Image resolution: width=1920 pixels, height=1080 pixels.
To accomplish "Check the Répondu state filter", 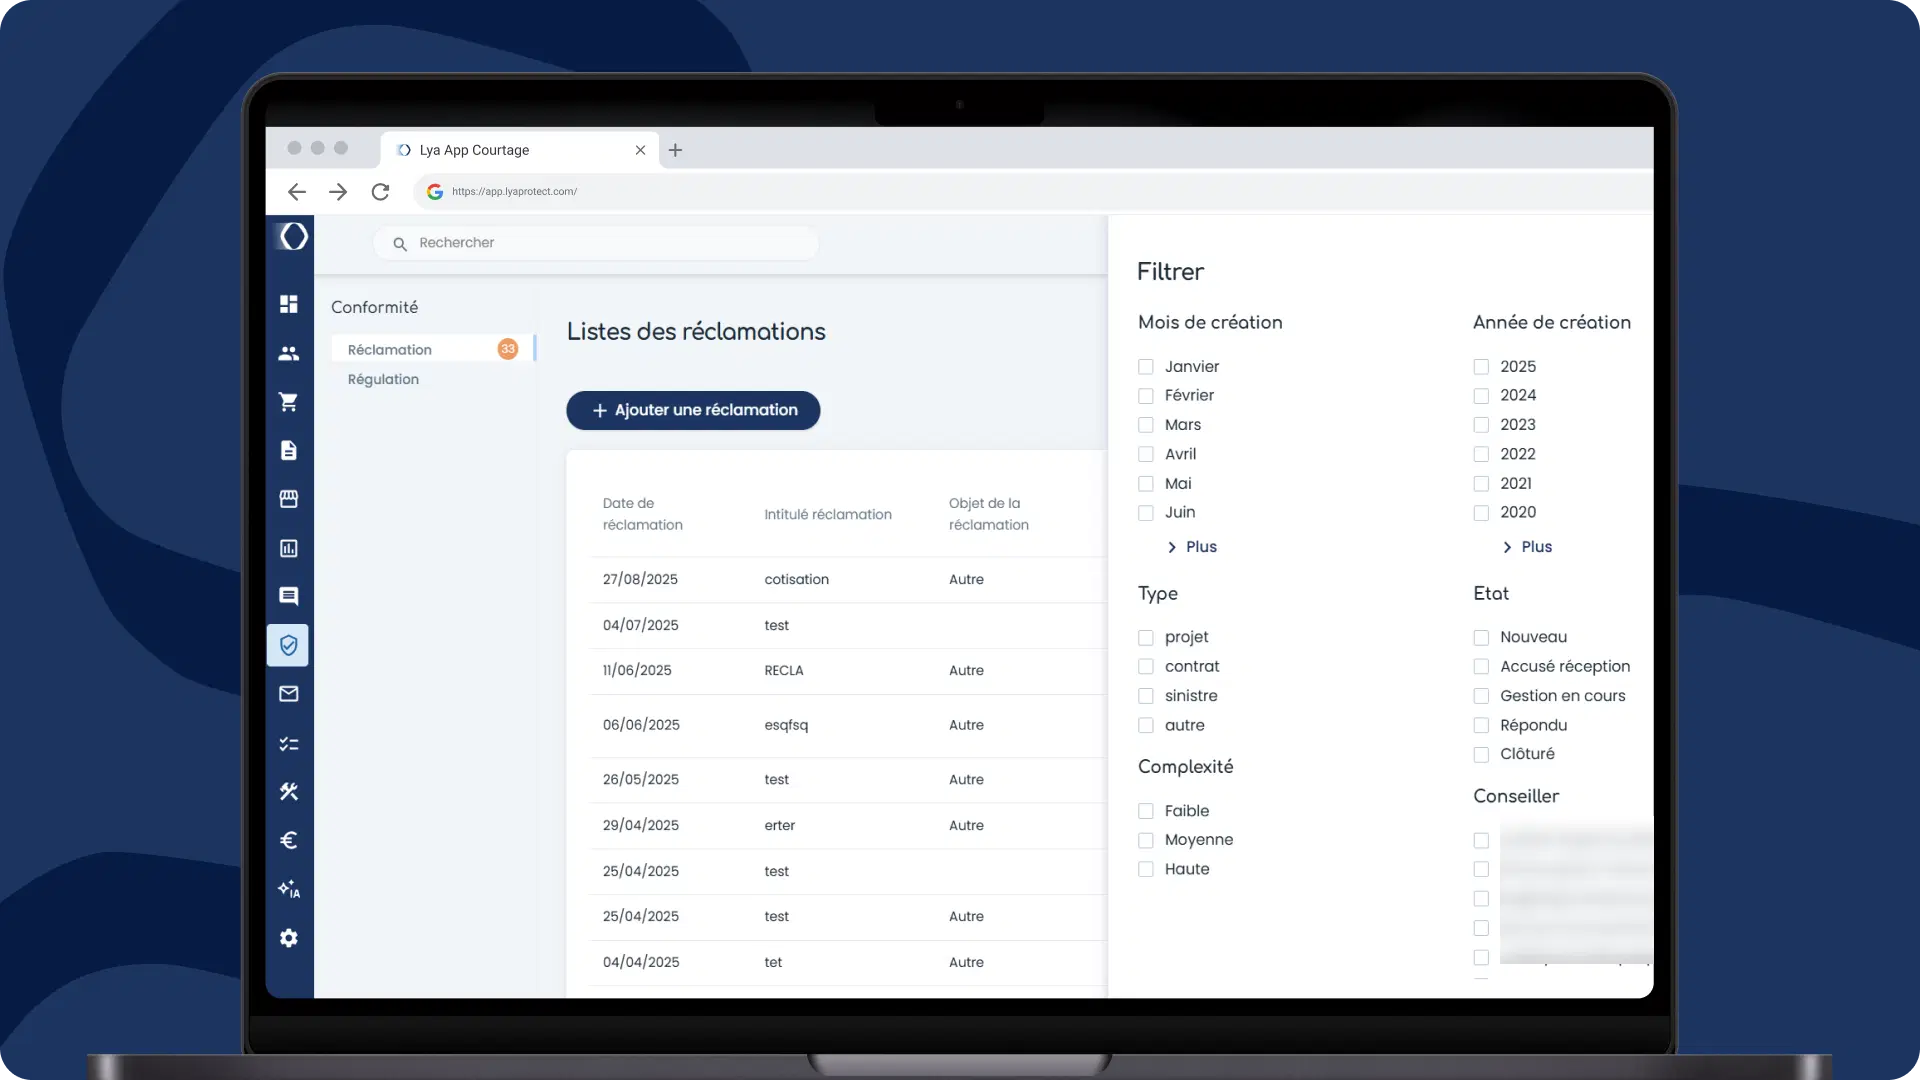I will pos(1481,726).
